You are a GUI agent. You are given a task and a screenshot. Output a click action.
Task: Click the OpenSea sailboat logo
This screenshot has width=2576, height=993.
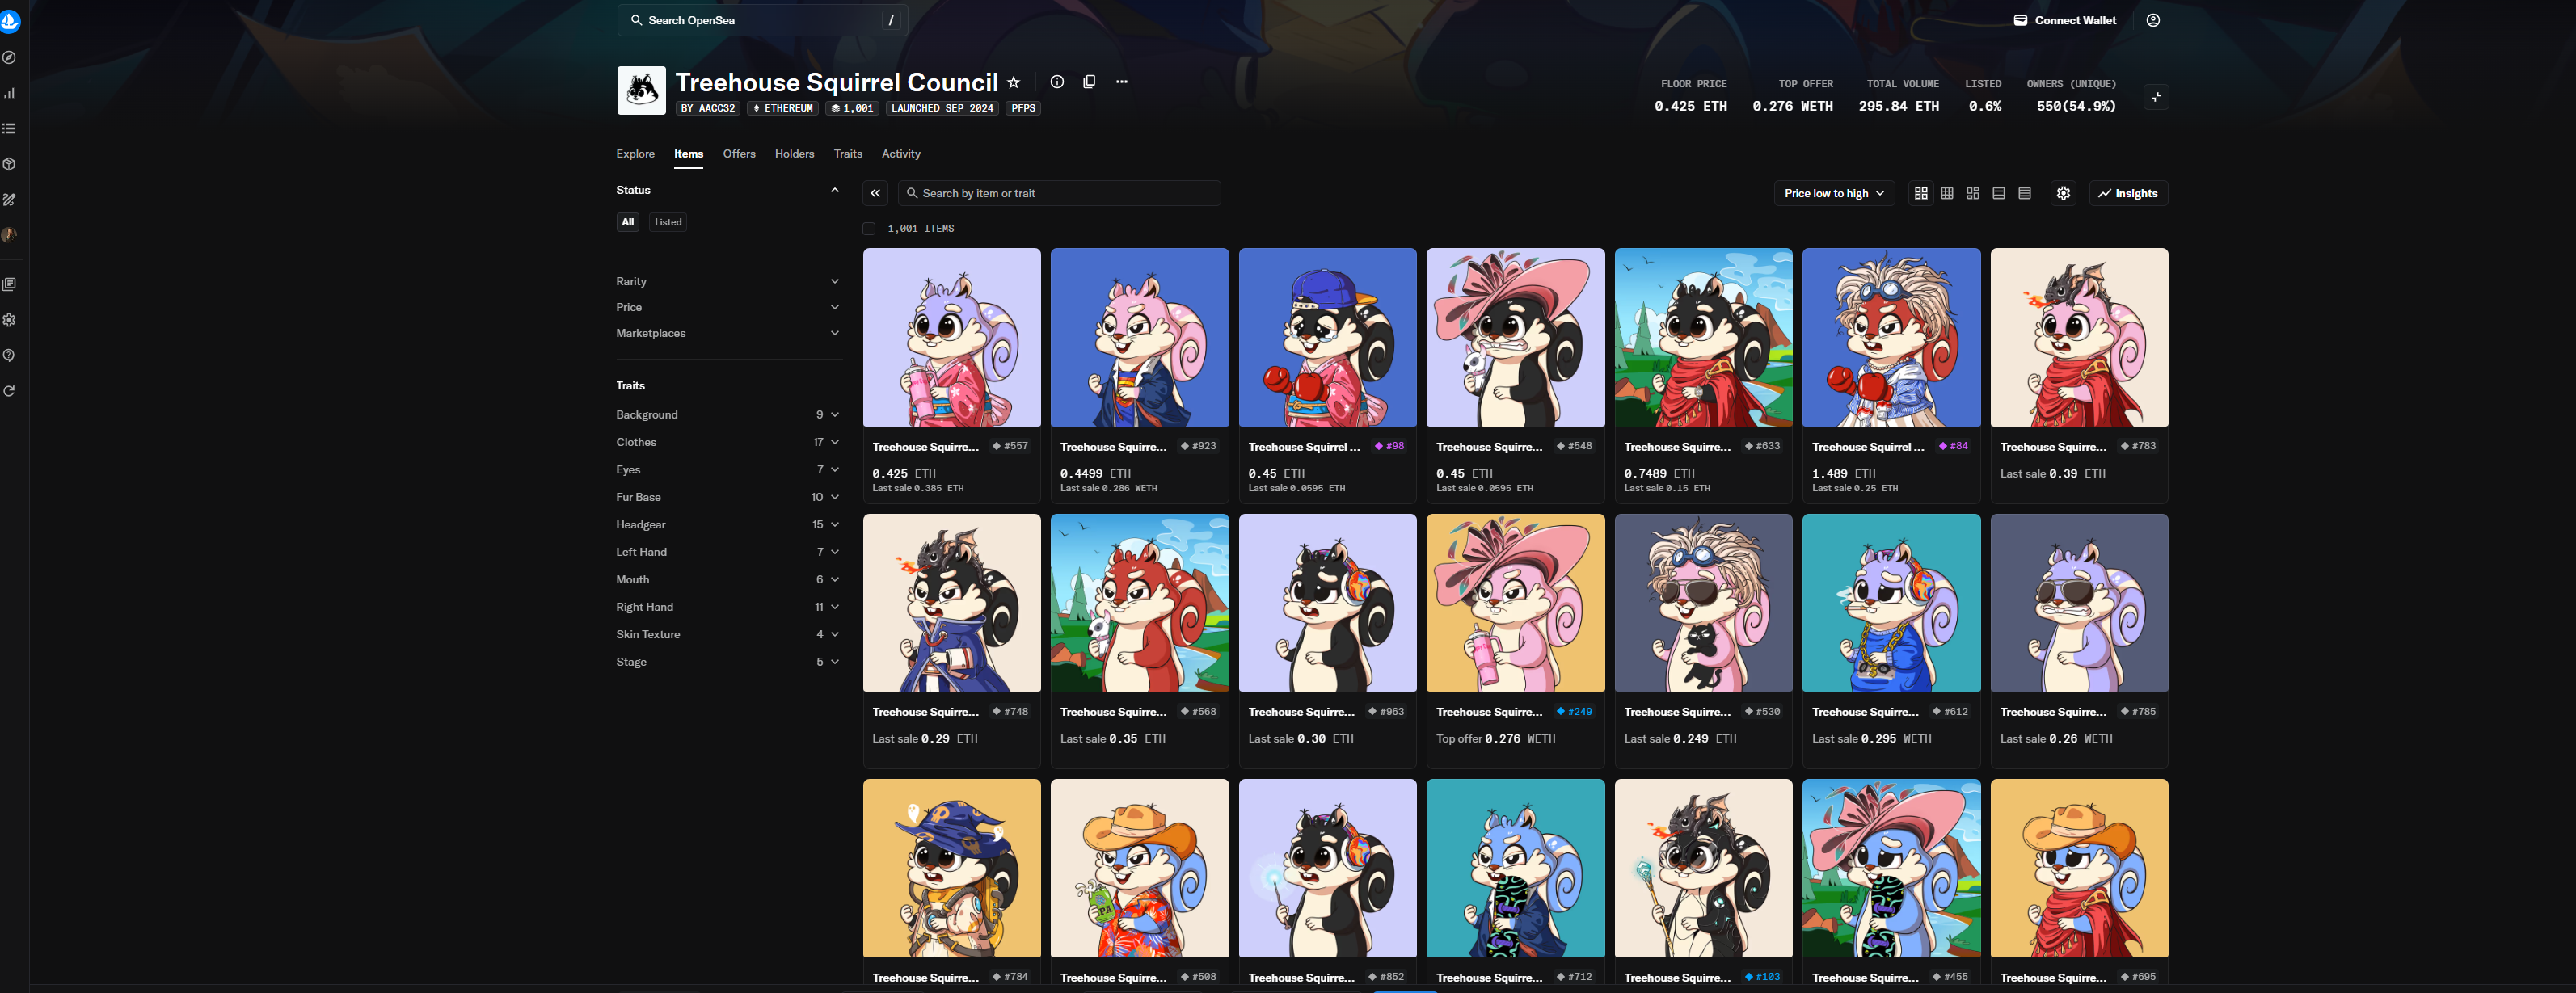point(9,20)
